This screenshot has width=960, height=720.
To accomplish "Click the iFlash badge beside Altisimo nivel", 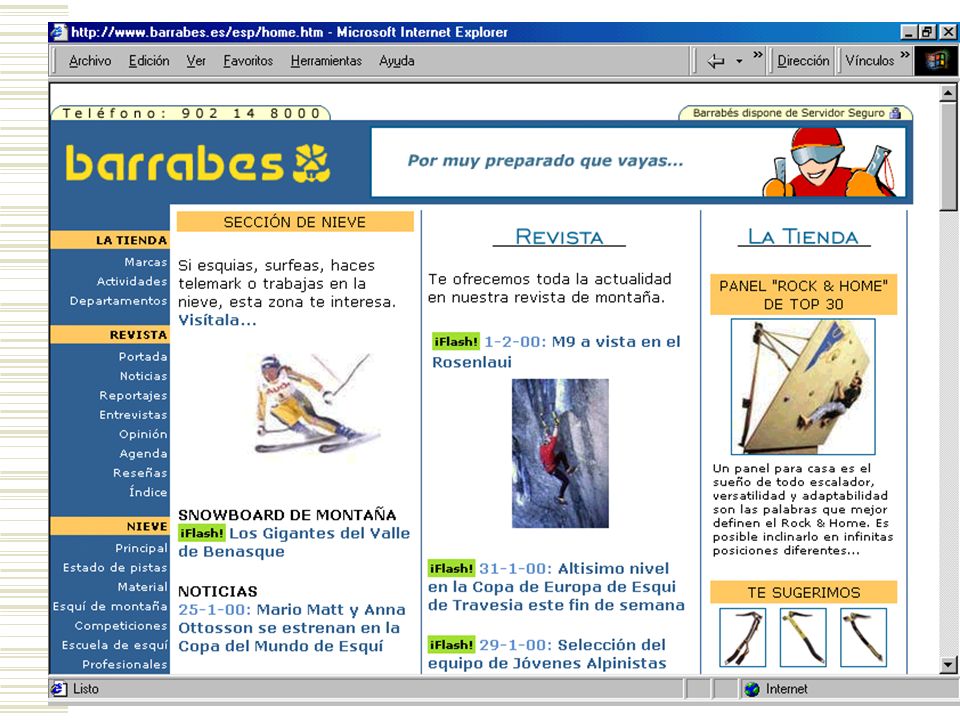I will point(451,569).
